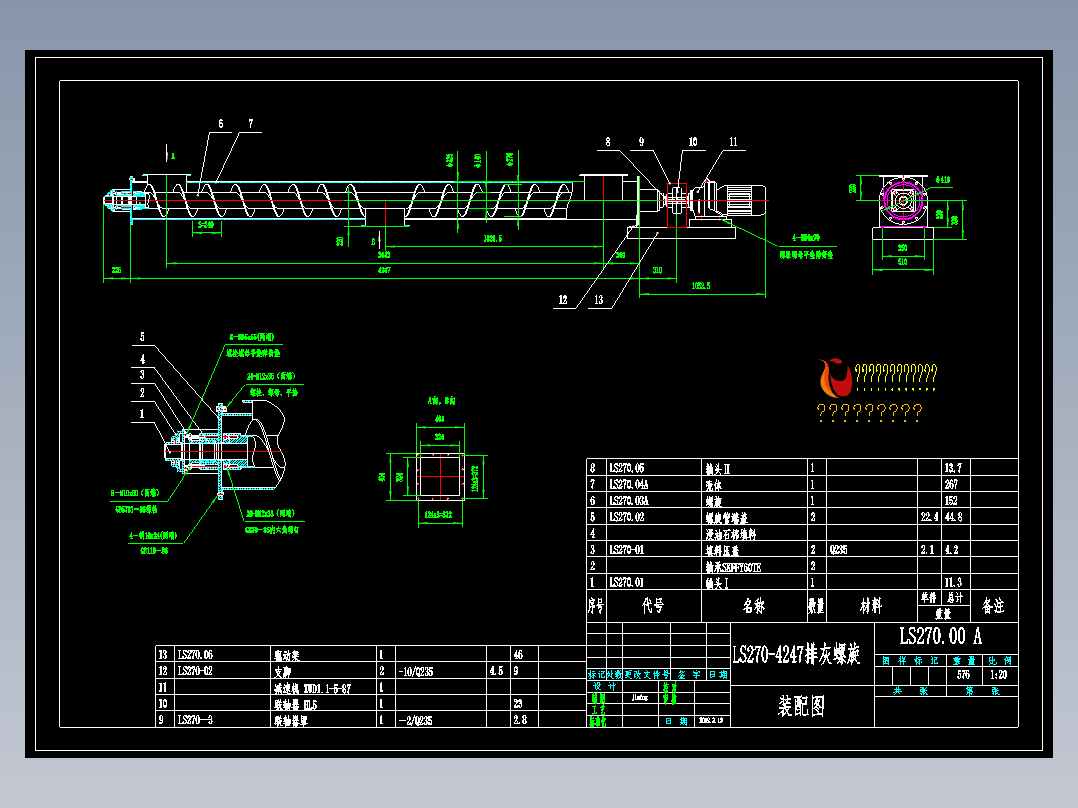Click balloon number 6 above the screw

tap(221, 124)
